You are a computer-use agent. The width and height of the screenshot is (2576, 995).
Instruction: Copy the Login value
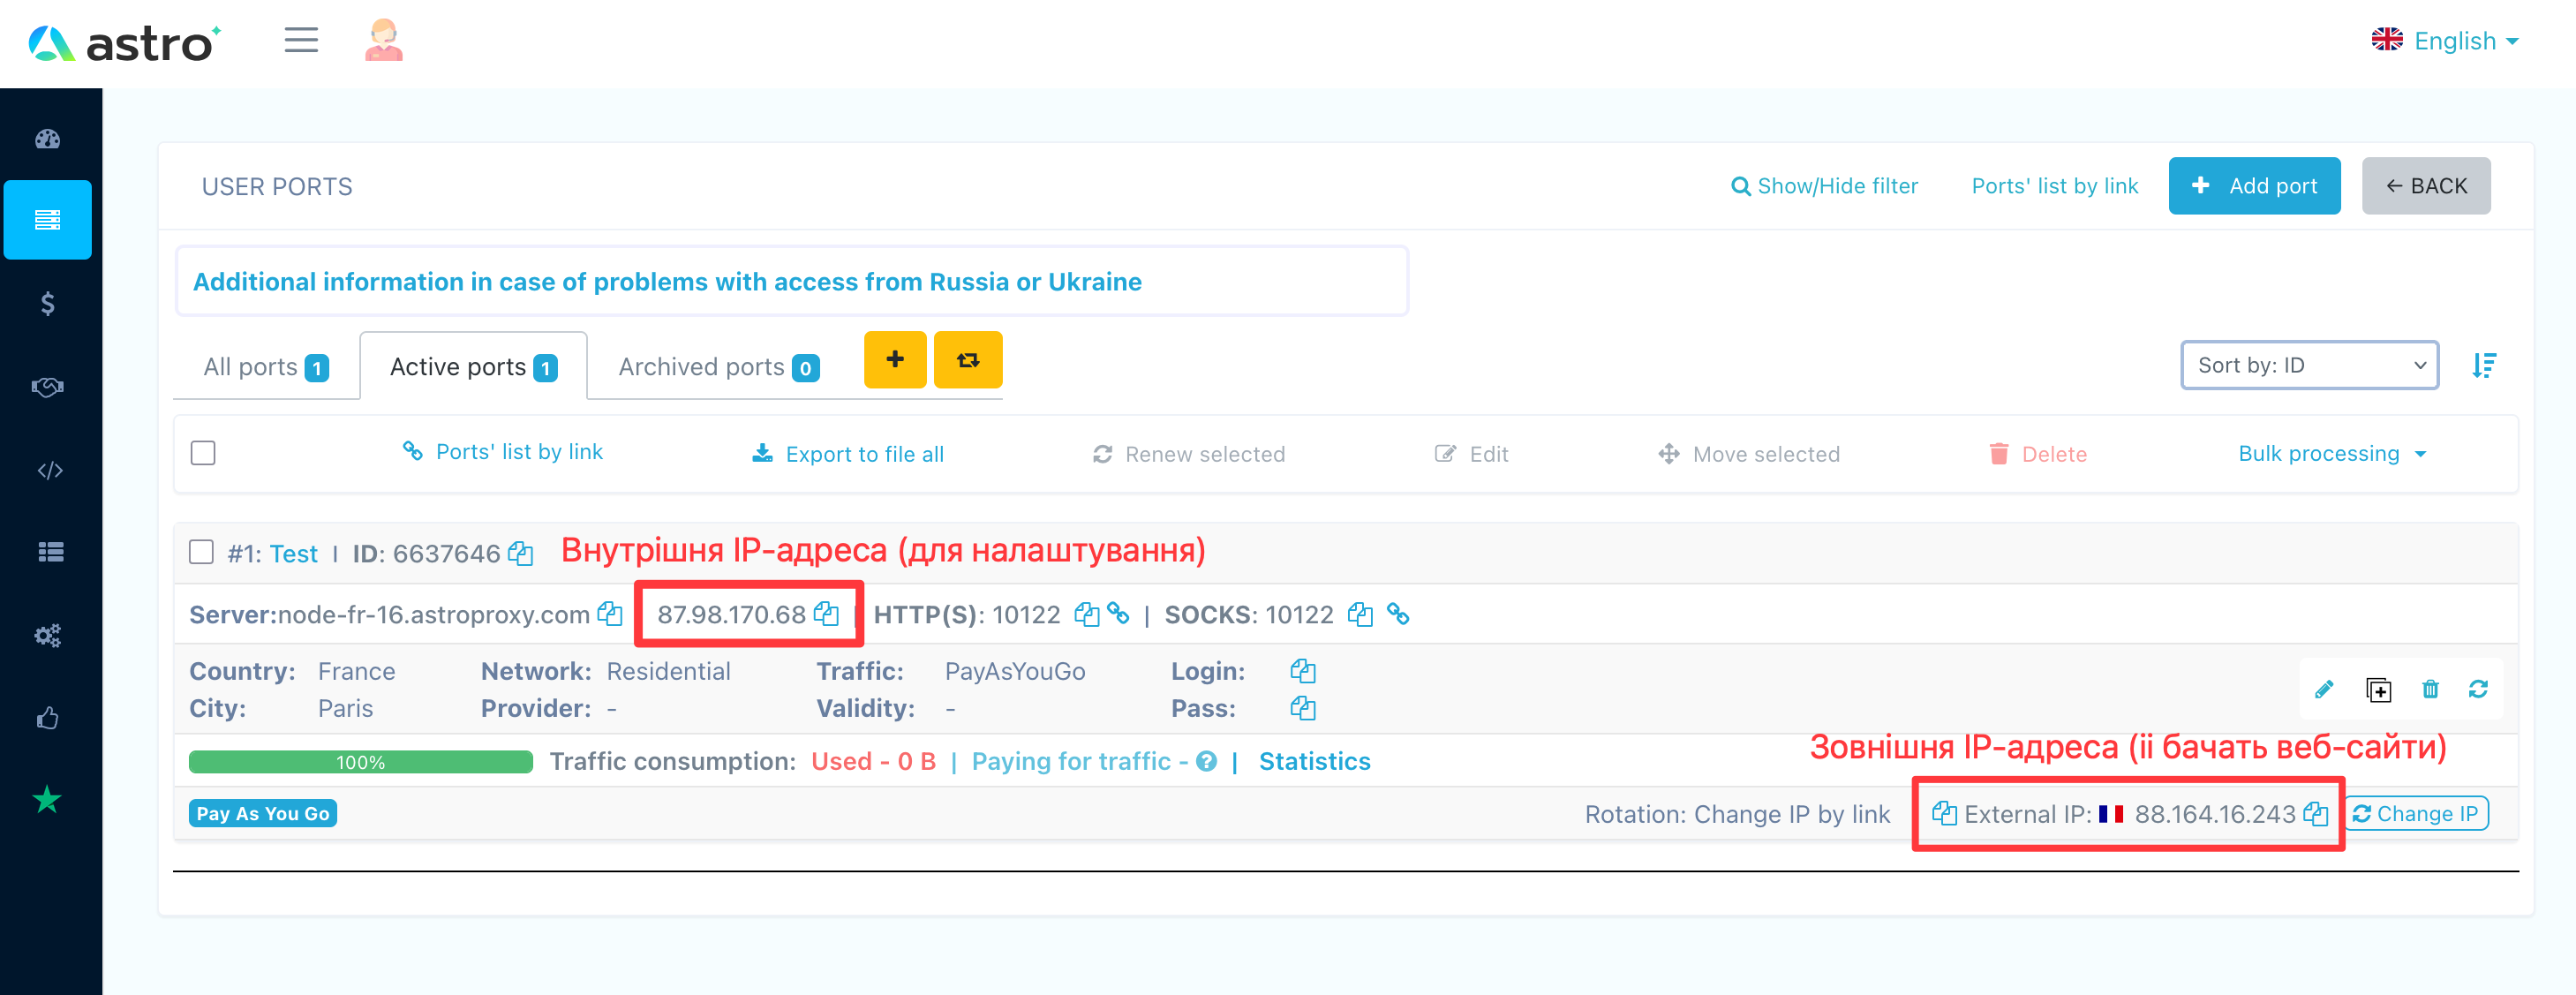[1303, 671]
